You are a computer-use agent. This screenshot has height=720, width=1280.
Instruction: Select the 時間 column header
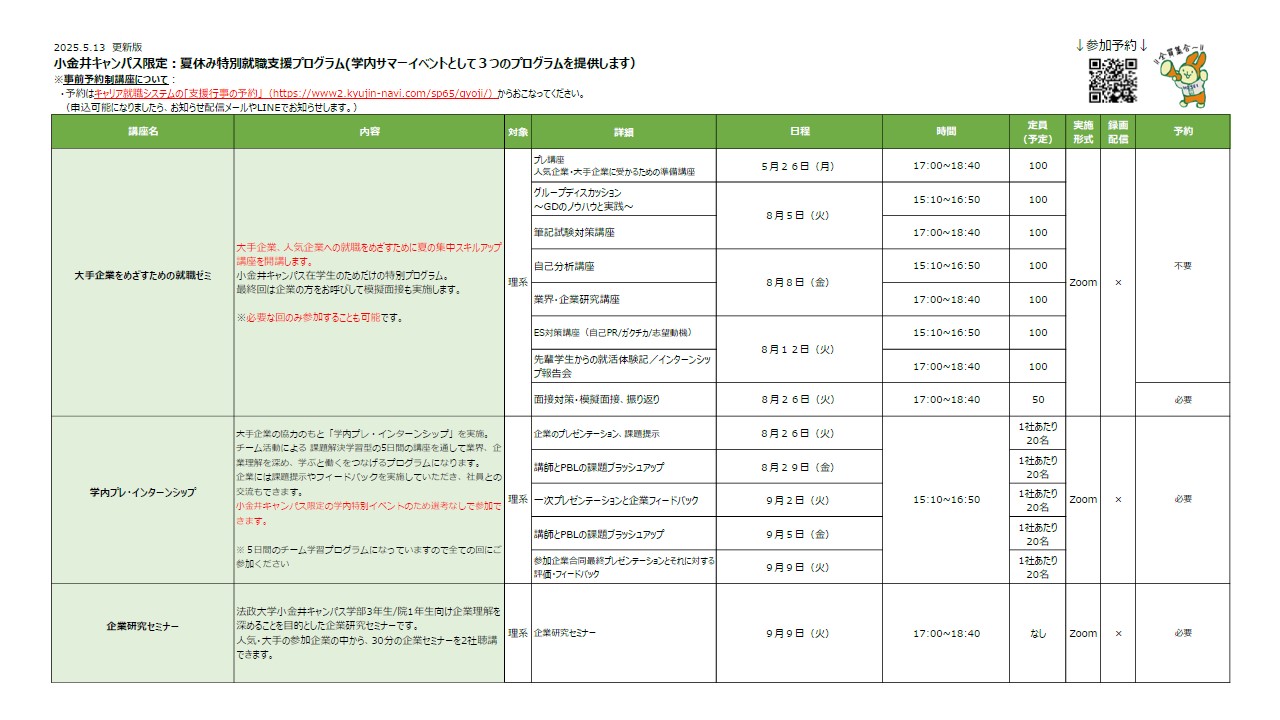tap(946, 132)
